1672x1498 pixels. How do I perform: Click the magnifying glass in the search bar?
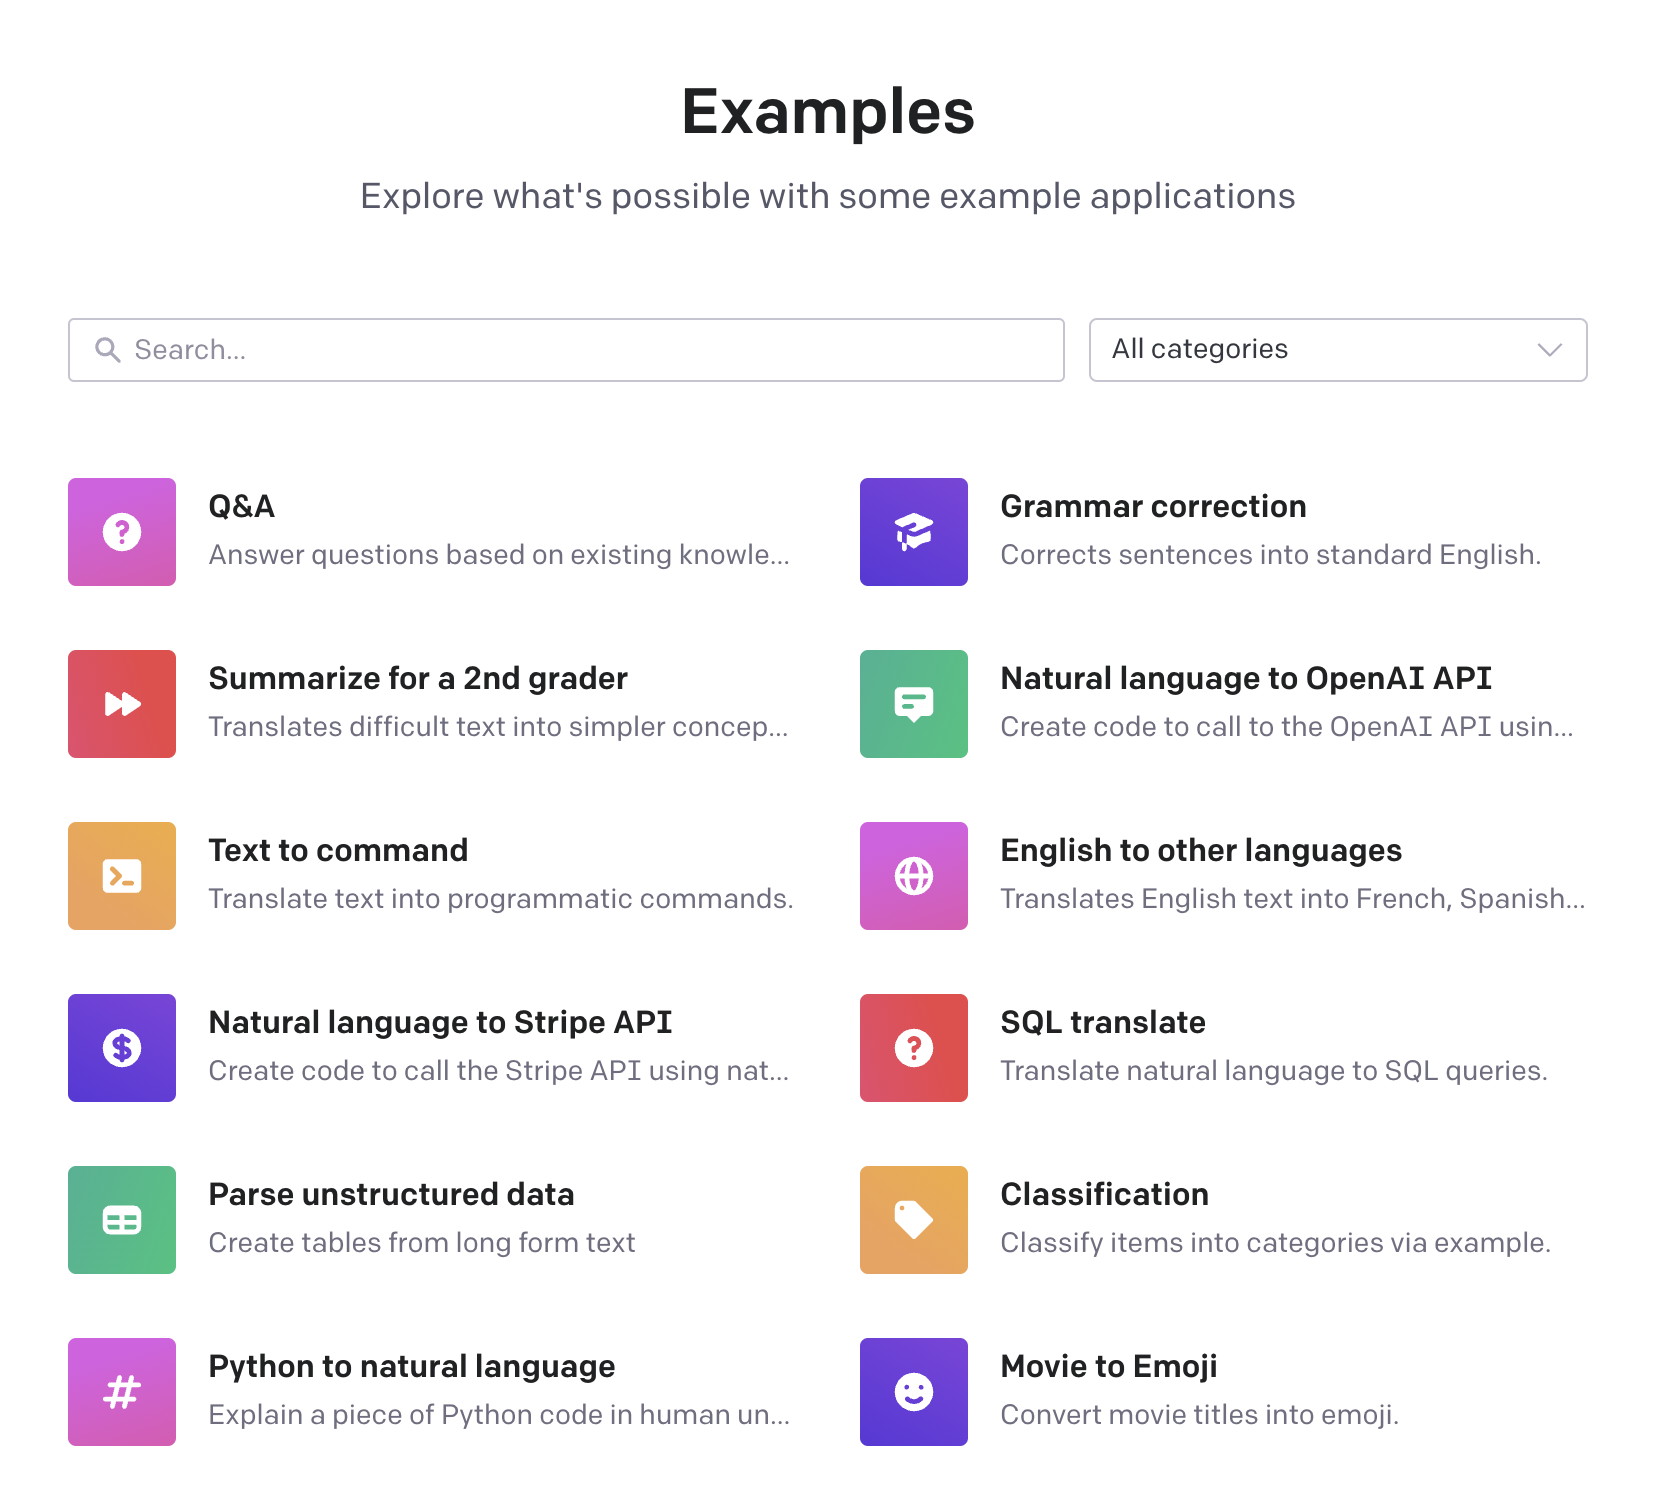(x=108, y=349)
